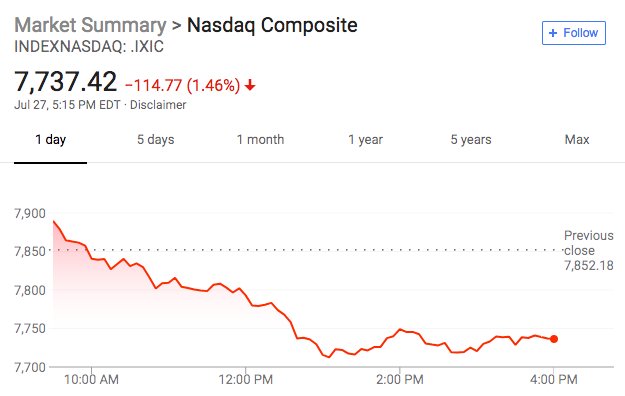
Task: Switch to the 5 years tab
Action: click(x=471, y=140)
